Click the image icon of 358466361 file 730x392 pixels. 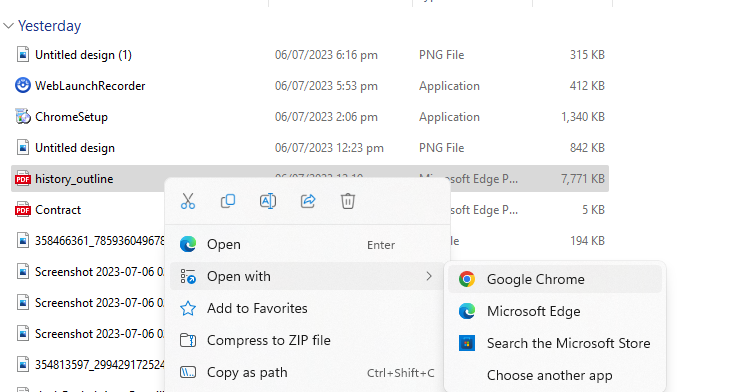[x=22, y=241]
